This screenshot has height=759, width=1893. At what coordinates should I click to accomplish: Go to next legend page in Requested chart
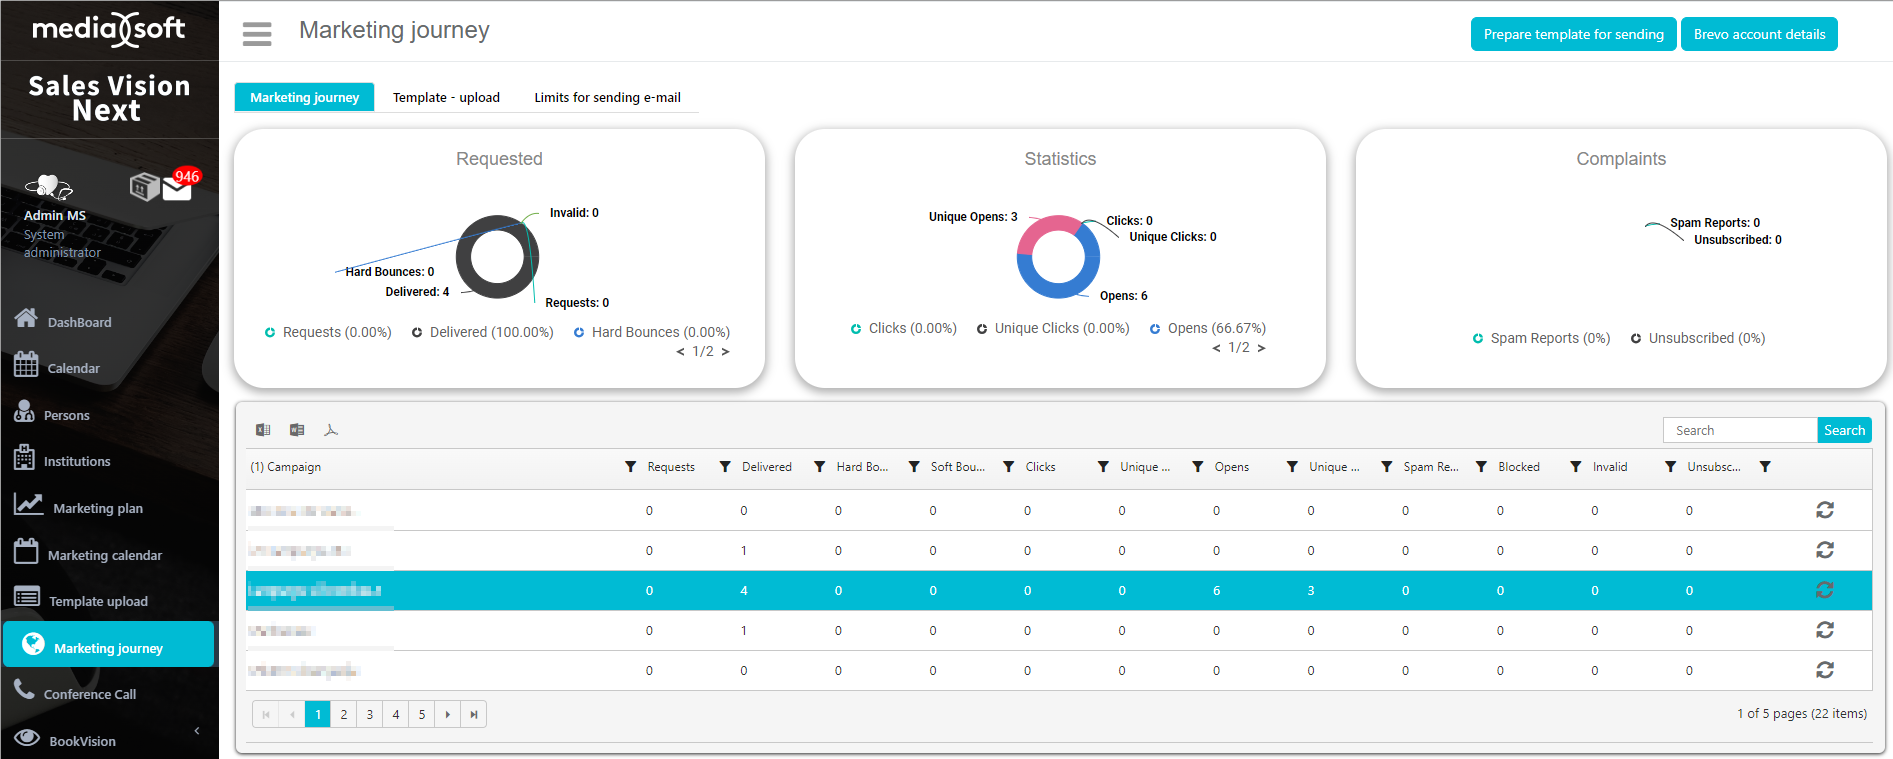726,352
